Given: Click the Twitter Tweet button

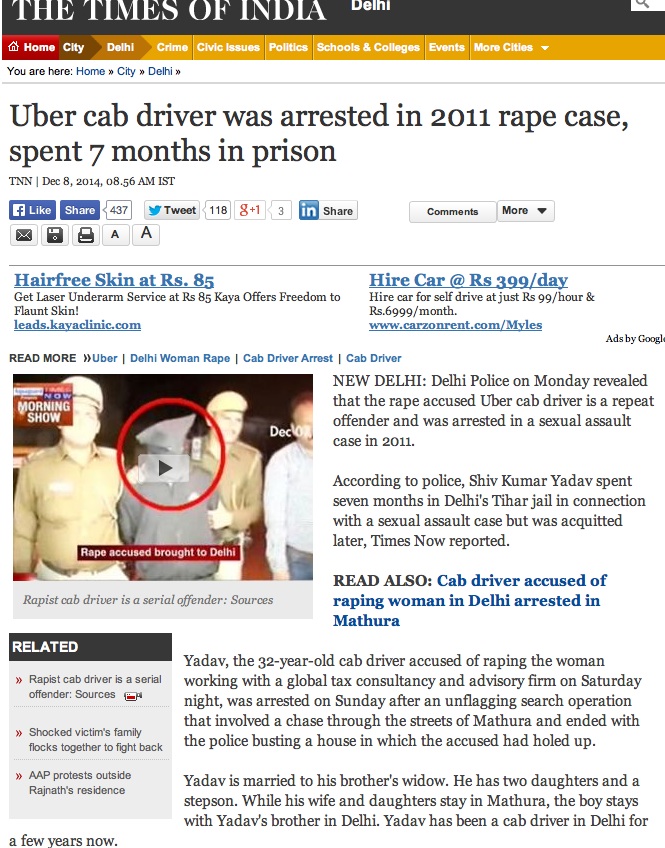Looking at the screenshot, I should click(x=172, y=210).
